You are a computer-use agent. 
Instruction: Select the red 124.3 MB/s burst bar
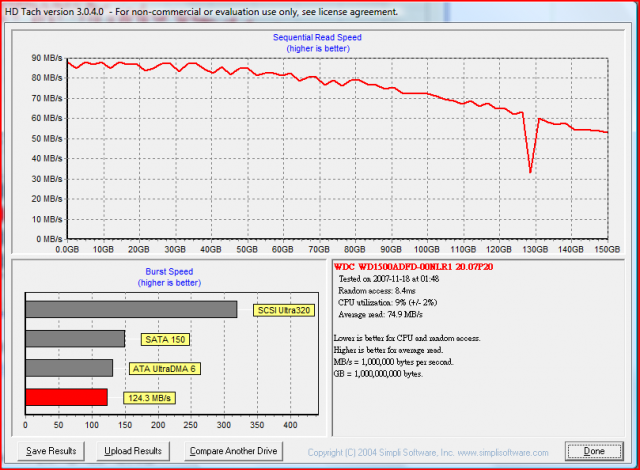click(x=67, y=397)
